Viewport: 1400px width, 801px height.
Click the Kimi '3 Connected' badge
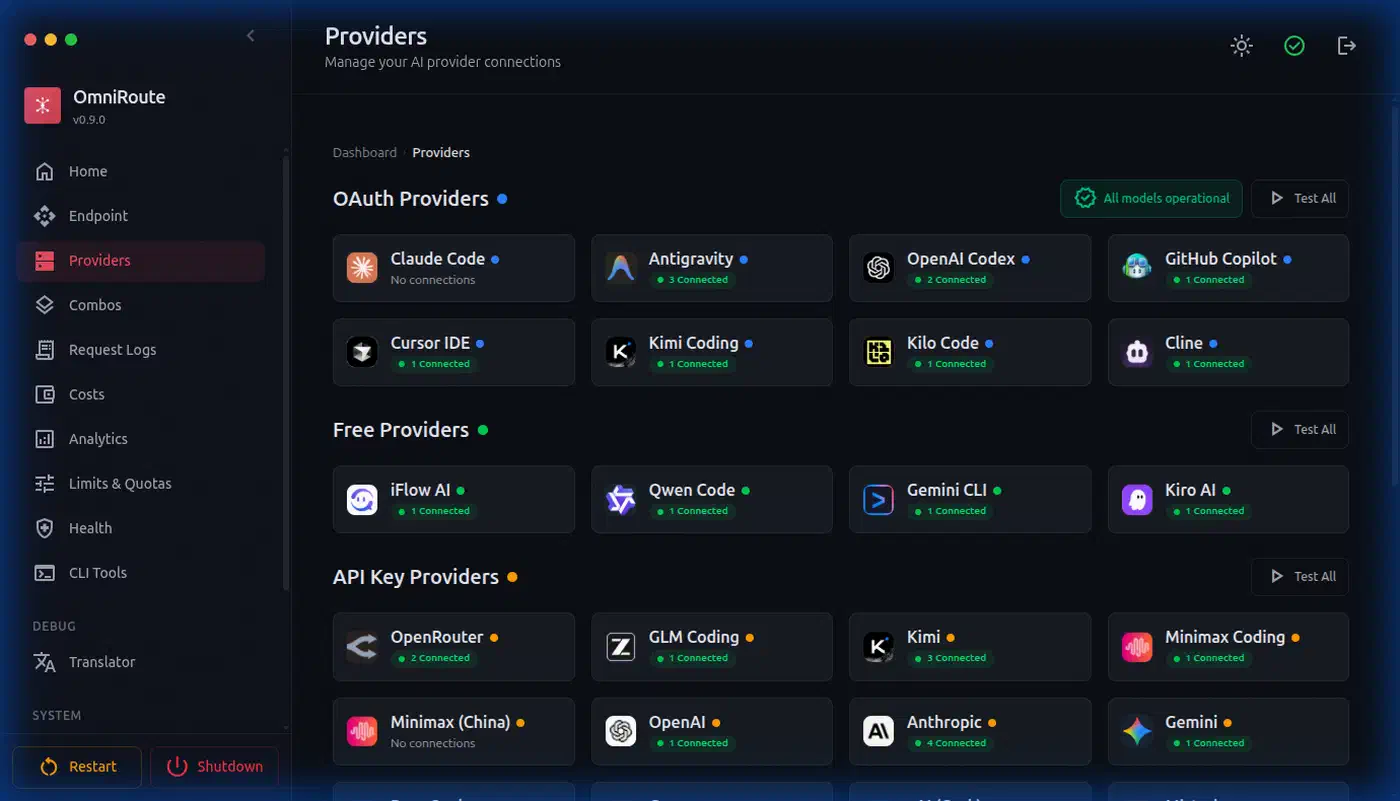coord(950,658)
